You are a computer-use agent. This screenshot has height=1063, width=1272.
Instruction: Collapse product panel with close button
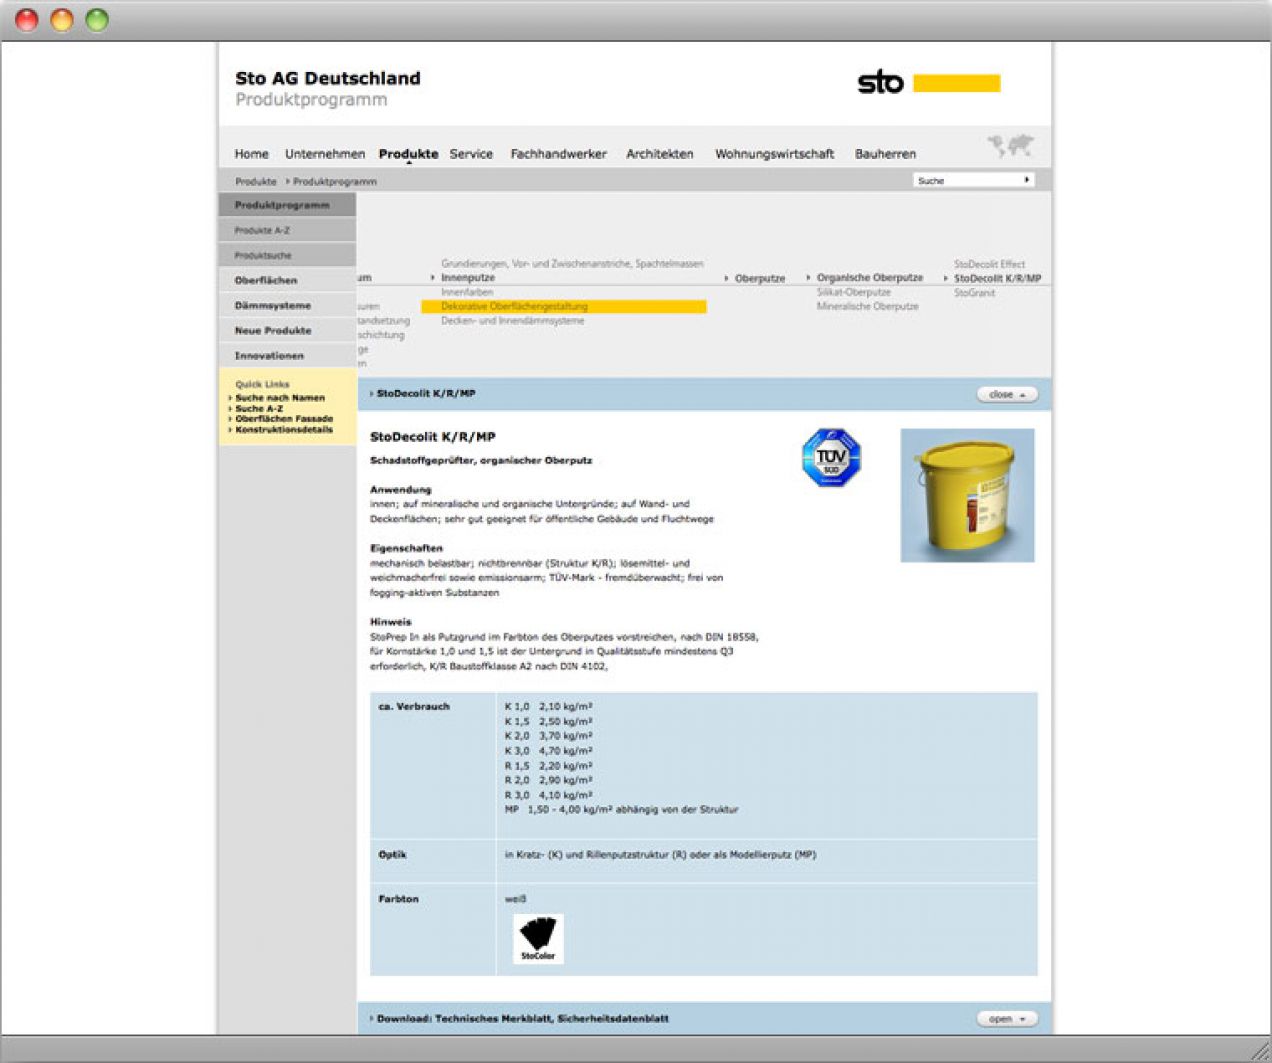(x=1006, y=395)
